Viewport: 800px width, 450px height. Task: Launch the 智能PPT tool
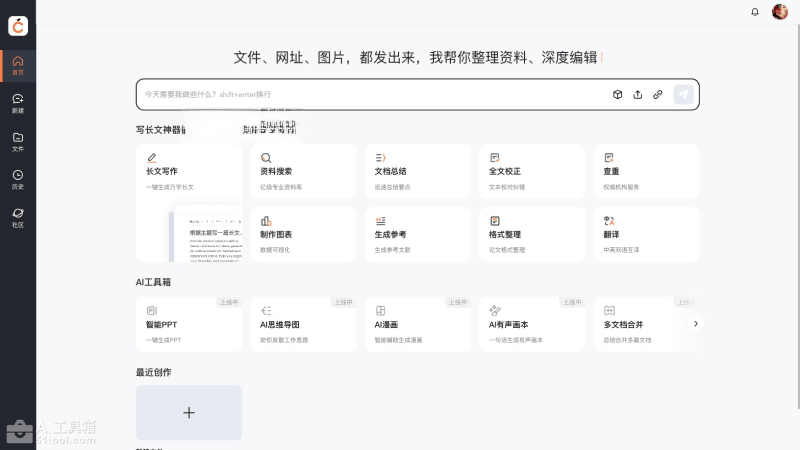[189, 324]
